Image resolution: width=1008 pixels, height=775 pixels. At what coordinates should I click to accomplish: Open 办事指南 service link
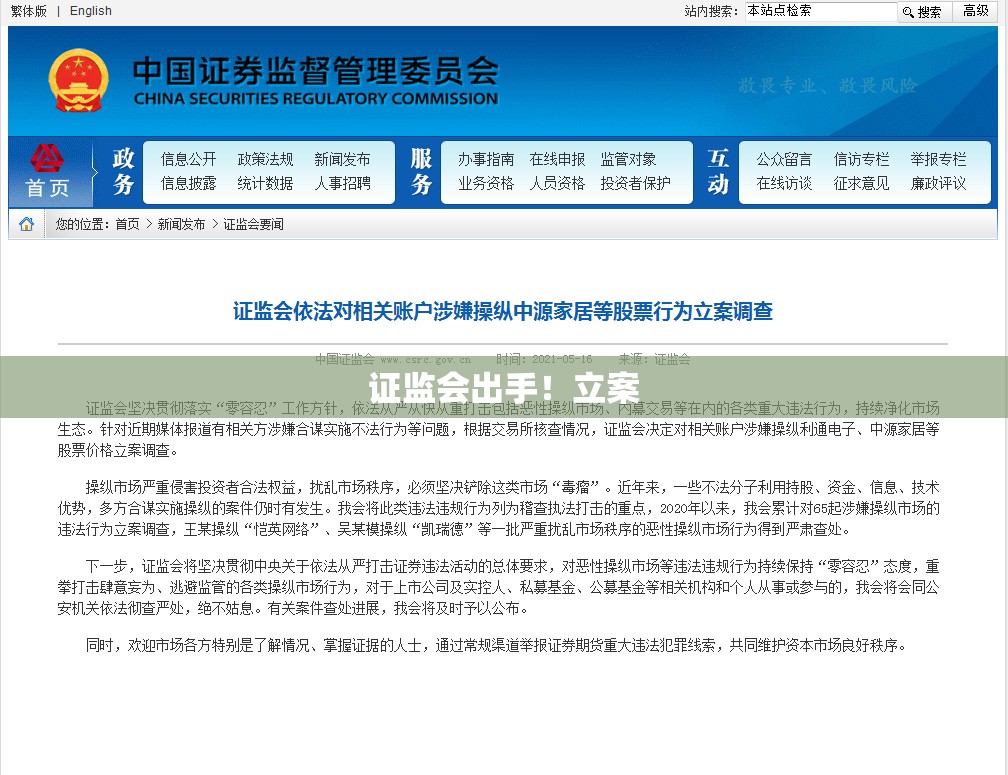485,159
